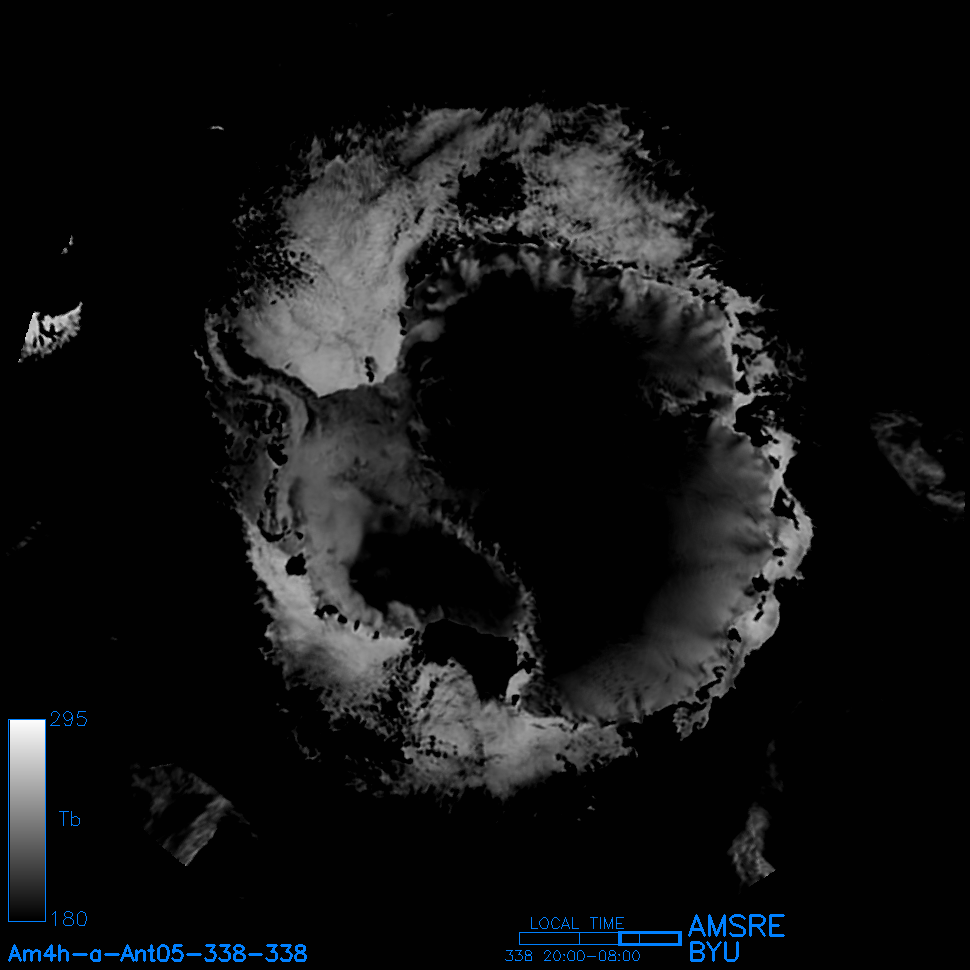Screen dimensions: 970x970
Task: Click the Am4h-a-Ant05-338-338 filename label
Action: pos(157,953)
